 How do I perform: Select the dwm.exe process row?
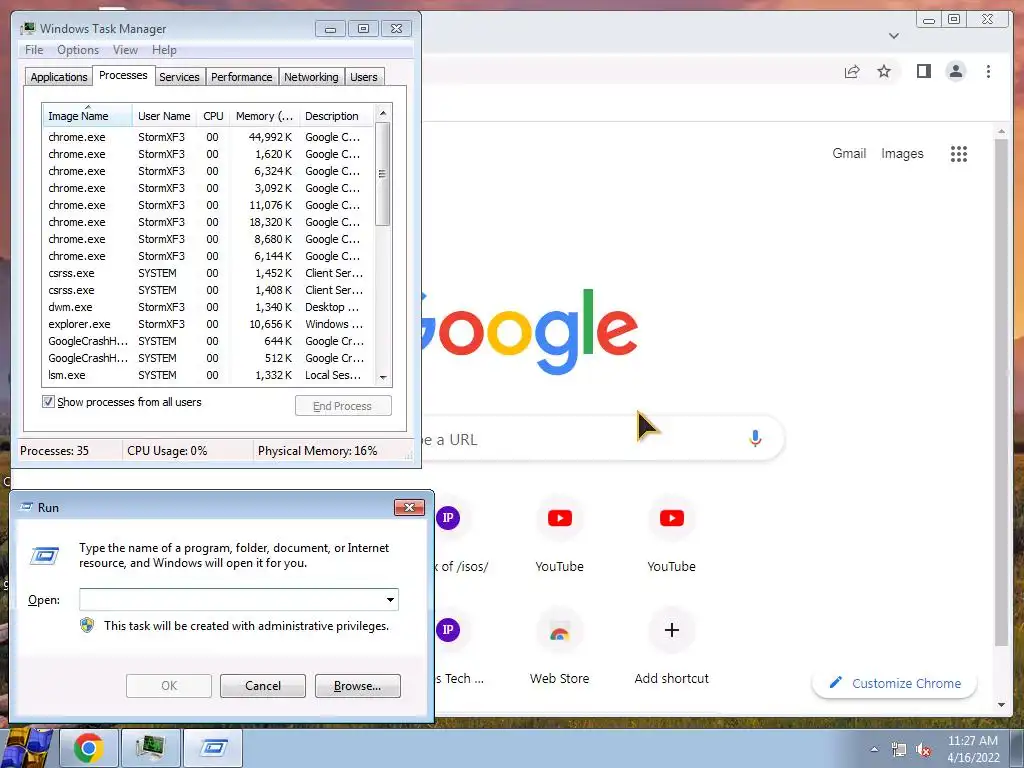point(208,307)
